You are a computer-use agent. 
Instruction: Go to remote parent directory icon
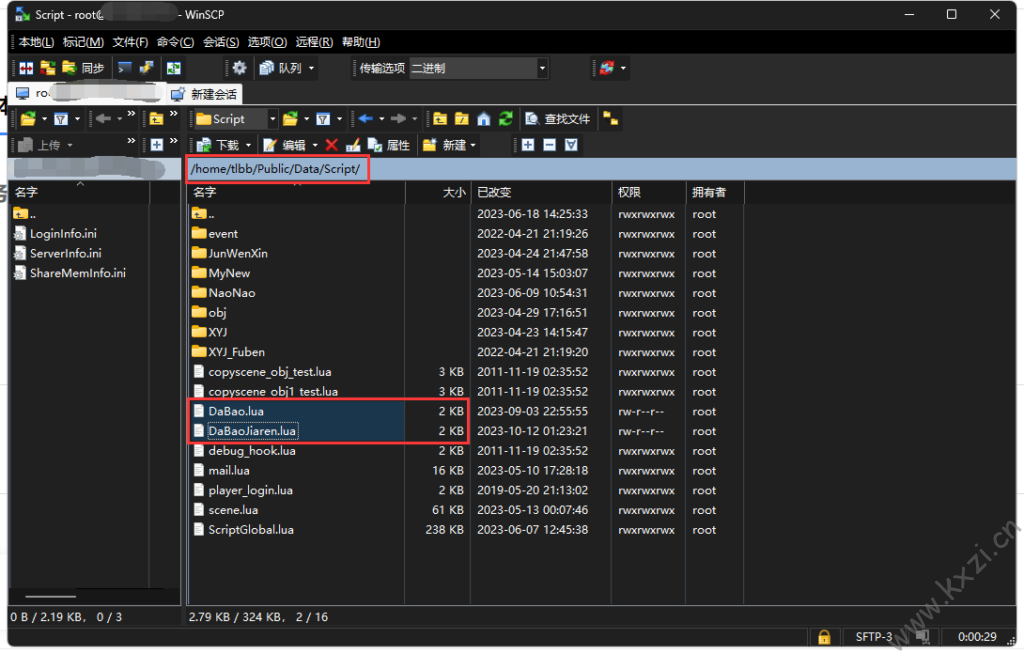coord(440,119)
